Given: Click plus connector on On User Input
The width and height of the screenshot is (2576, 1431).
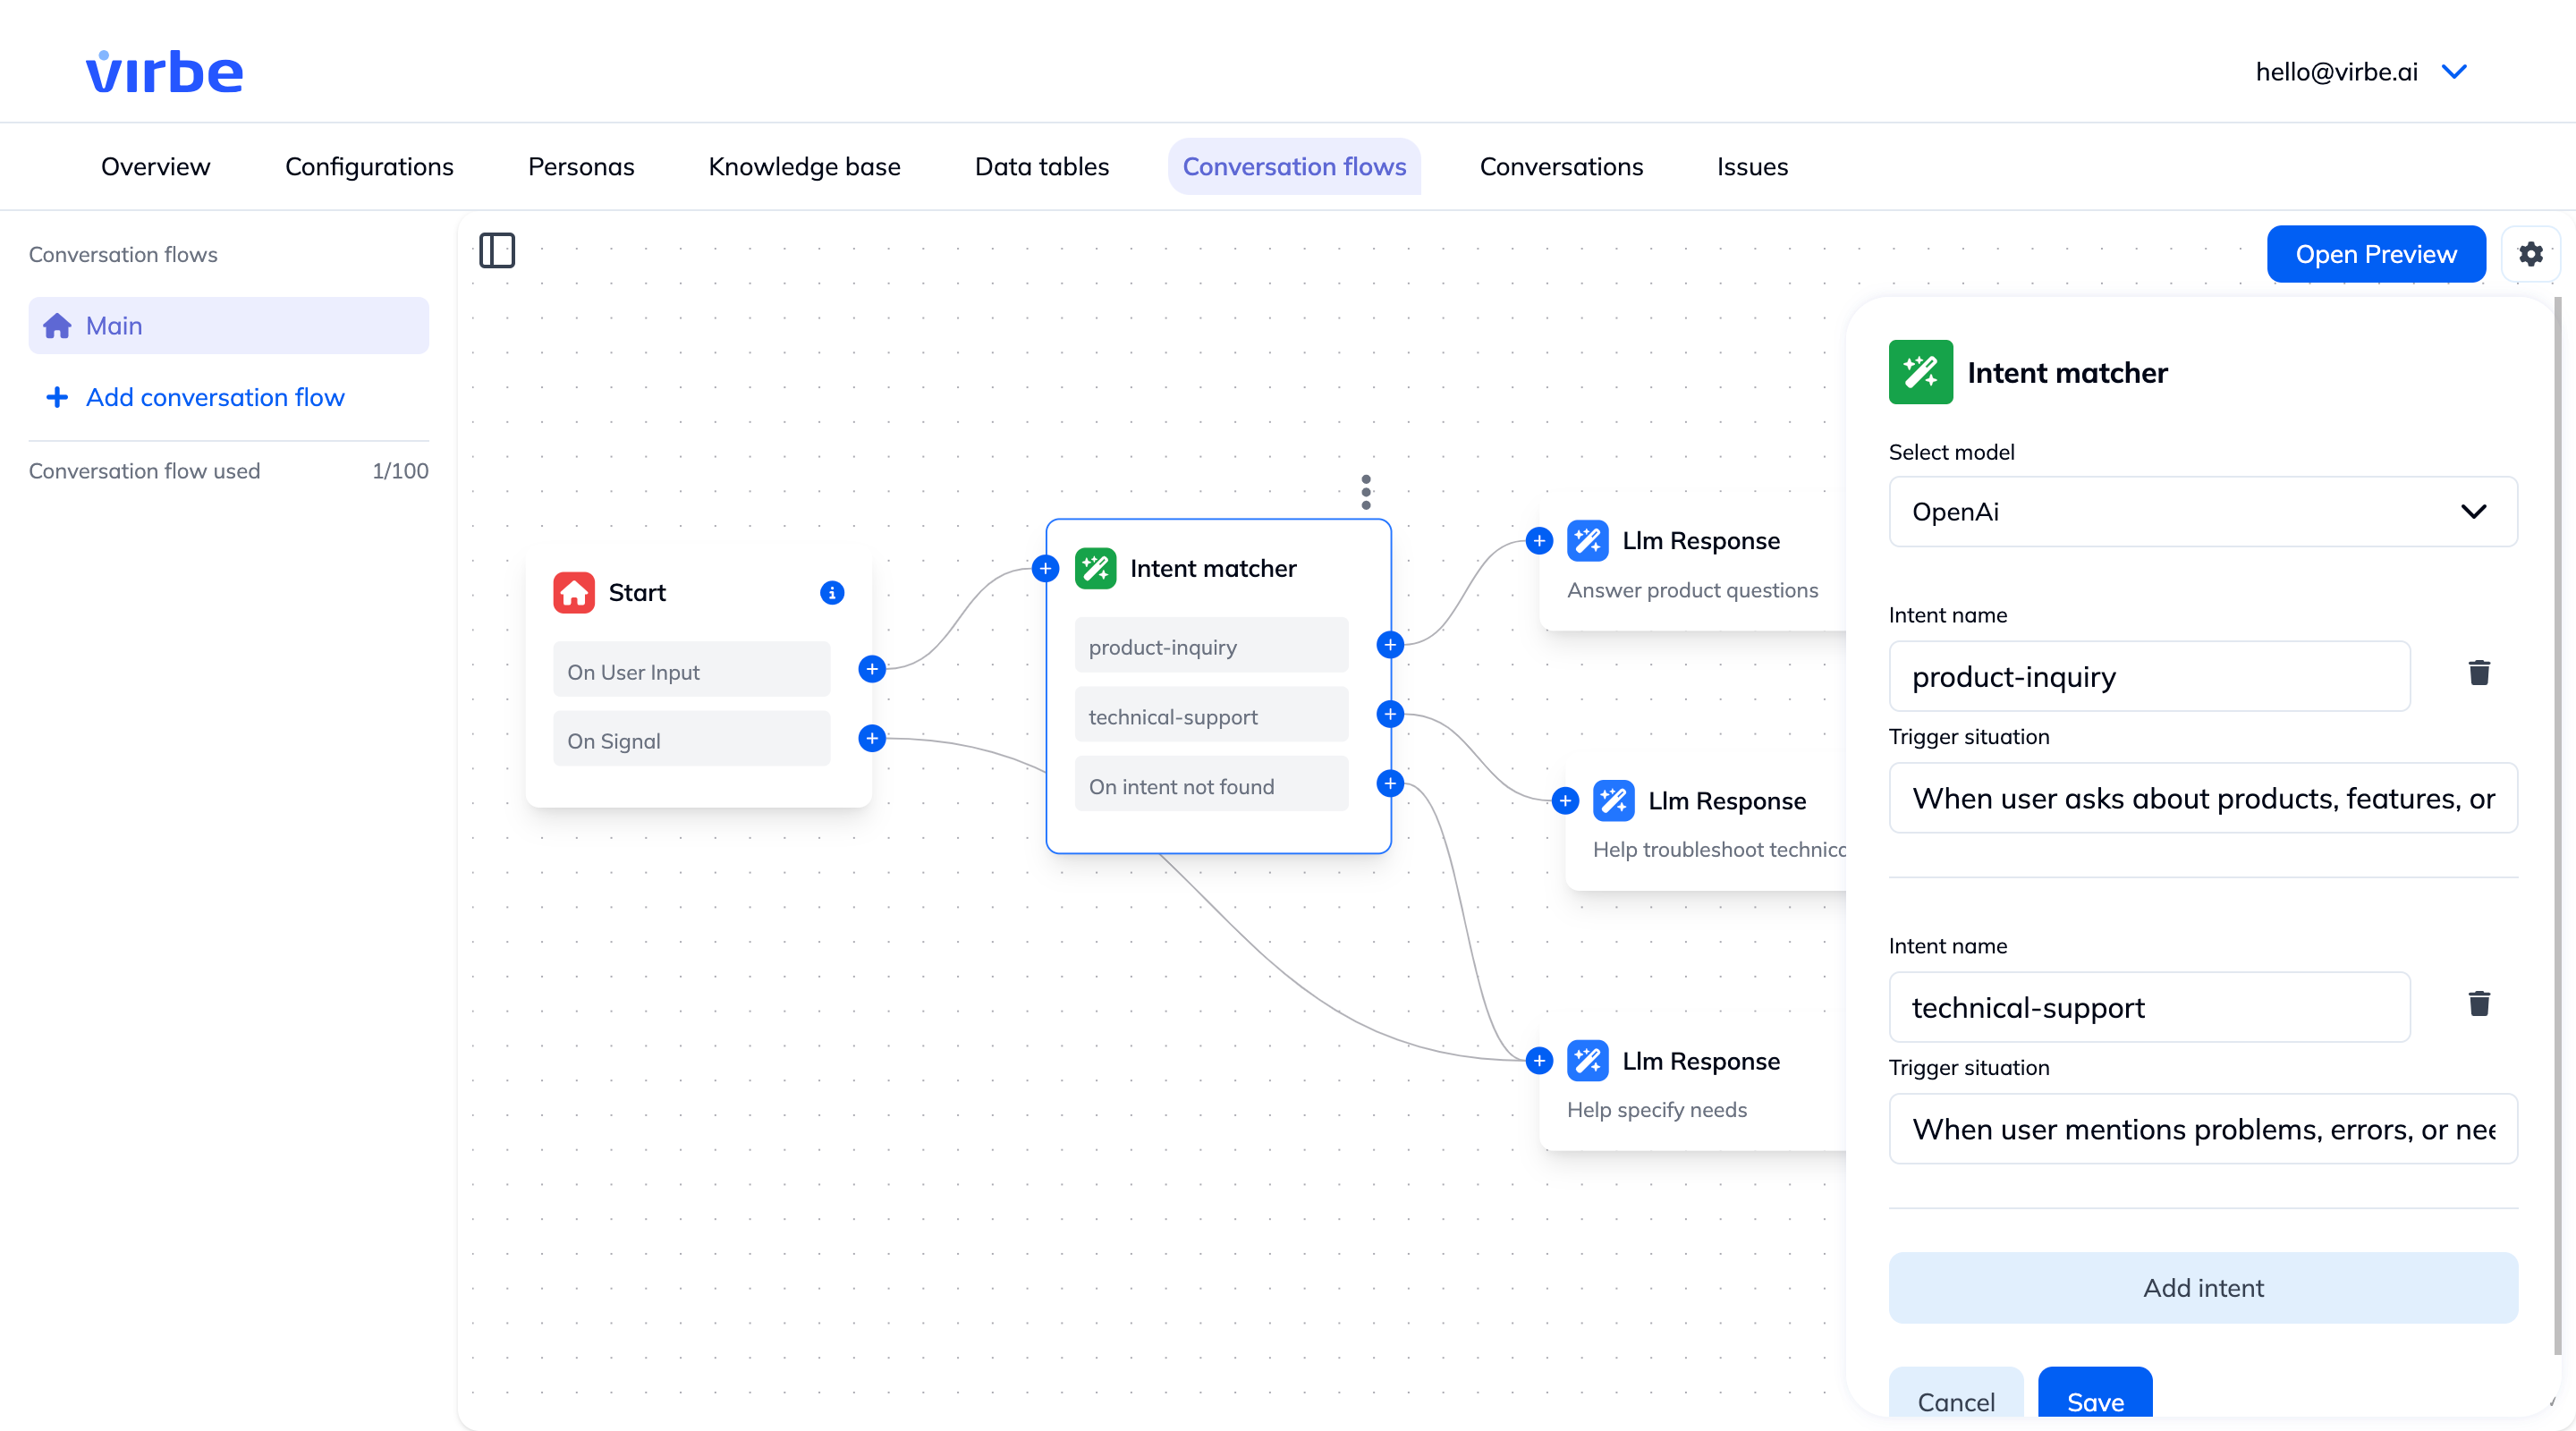Looking at the screenshot, I should tap(872, 669).
